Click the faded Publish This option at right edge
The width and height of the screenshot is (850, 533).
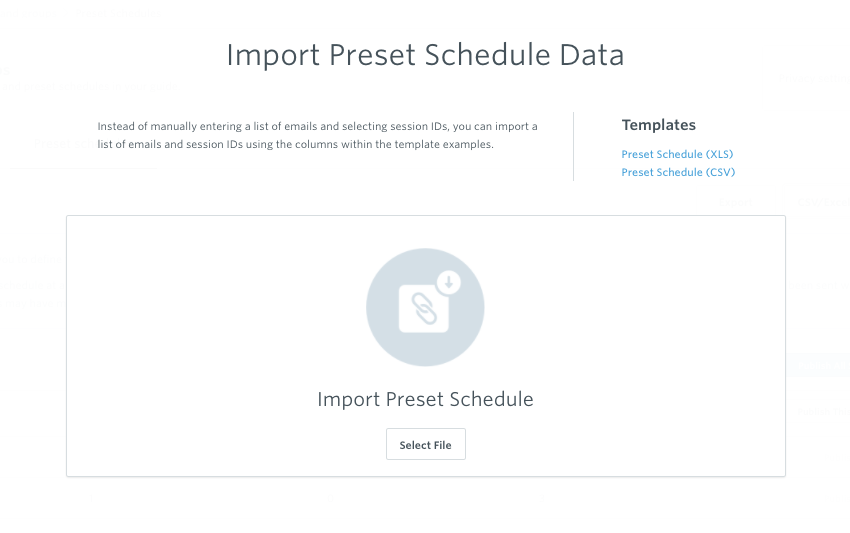(823, 412)
